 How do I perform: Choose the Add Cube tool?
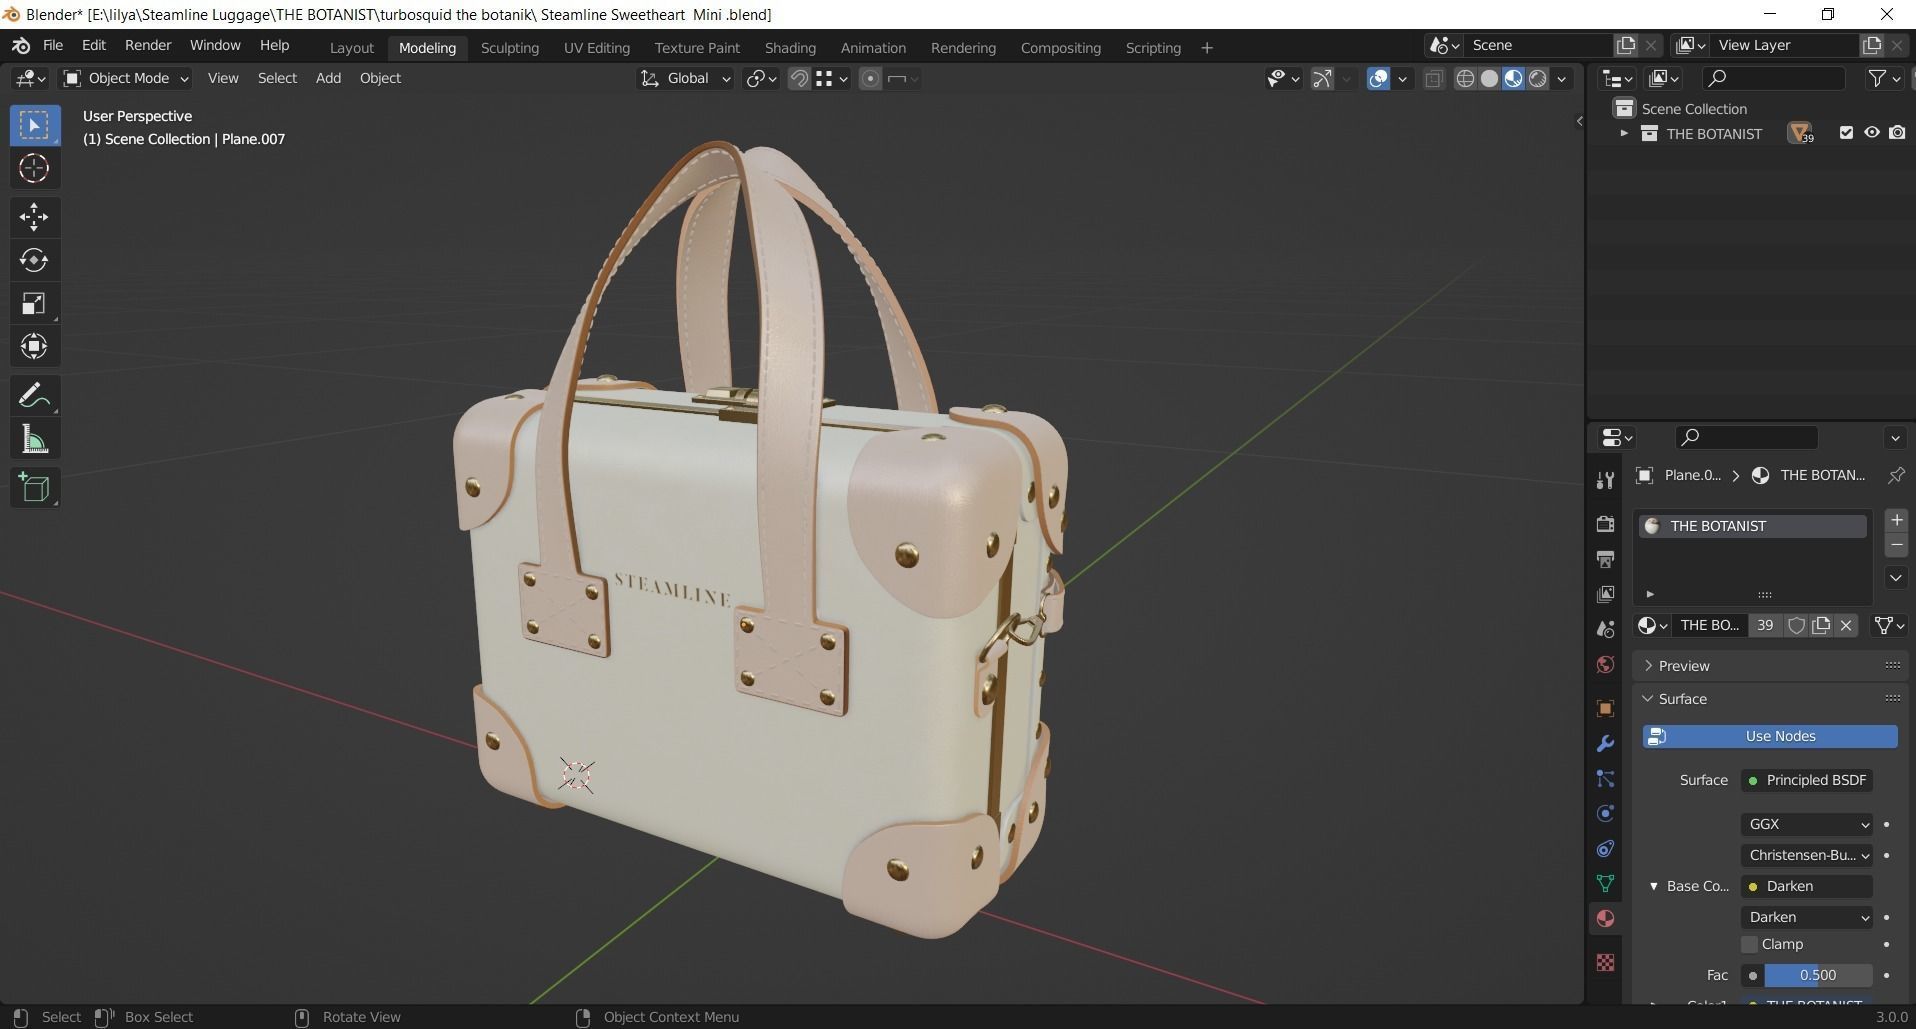click(34, 487)
